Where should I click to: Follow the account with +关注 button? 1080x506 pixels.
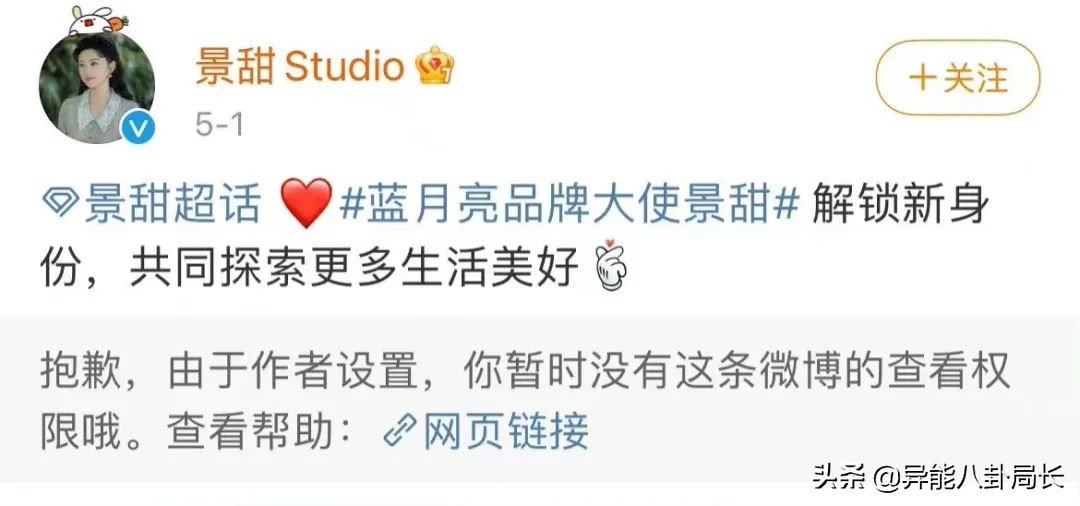click(957, 78)
